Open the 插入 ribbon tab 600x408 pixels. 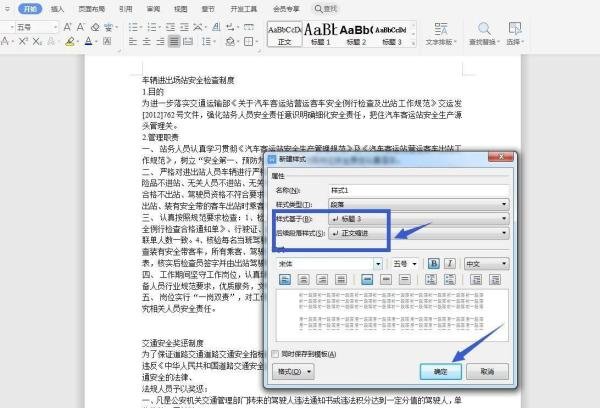click(57, 8)
